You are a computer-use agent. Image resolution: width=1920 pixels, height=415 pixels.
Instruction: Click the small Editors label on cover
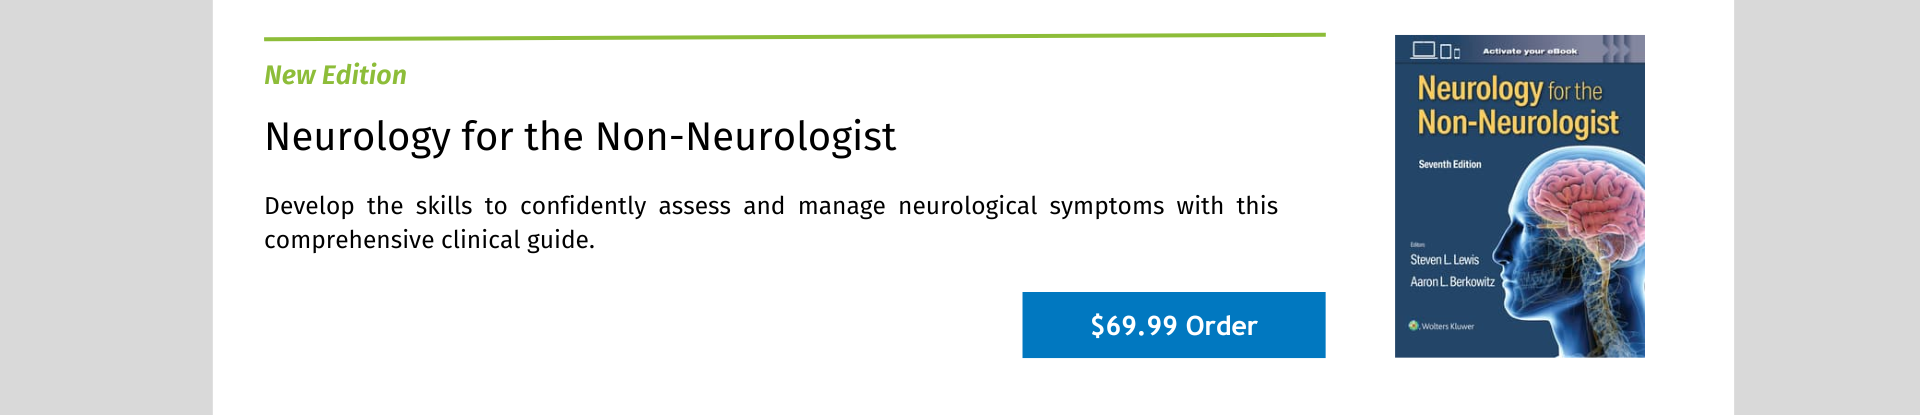1417,244
